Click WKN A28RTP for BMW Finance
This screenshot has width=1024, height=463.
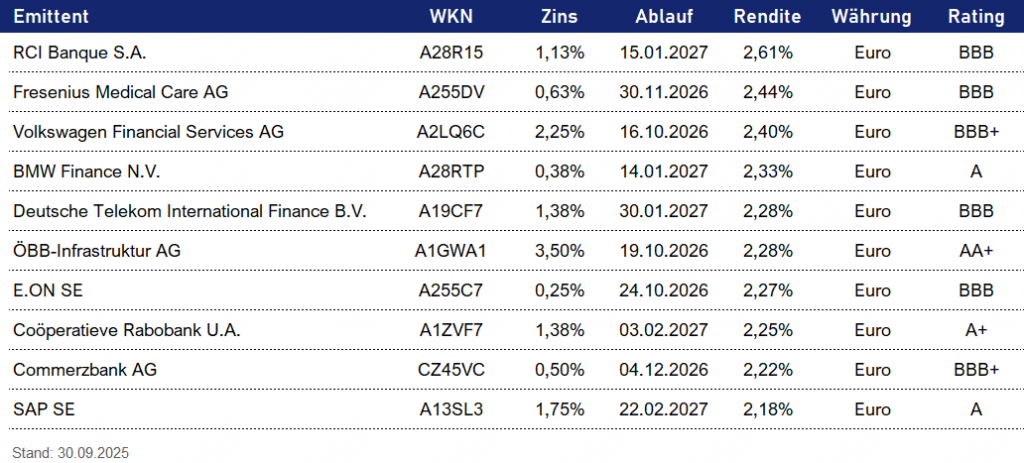click(x=452, y=171)
